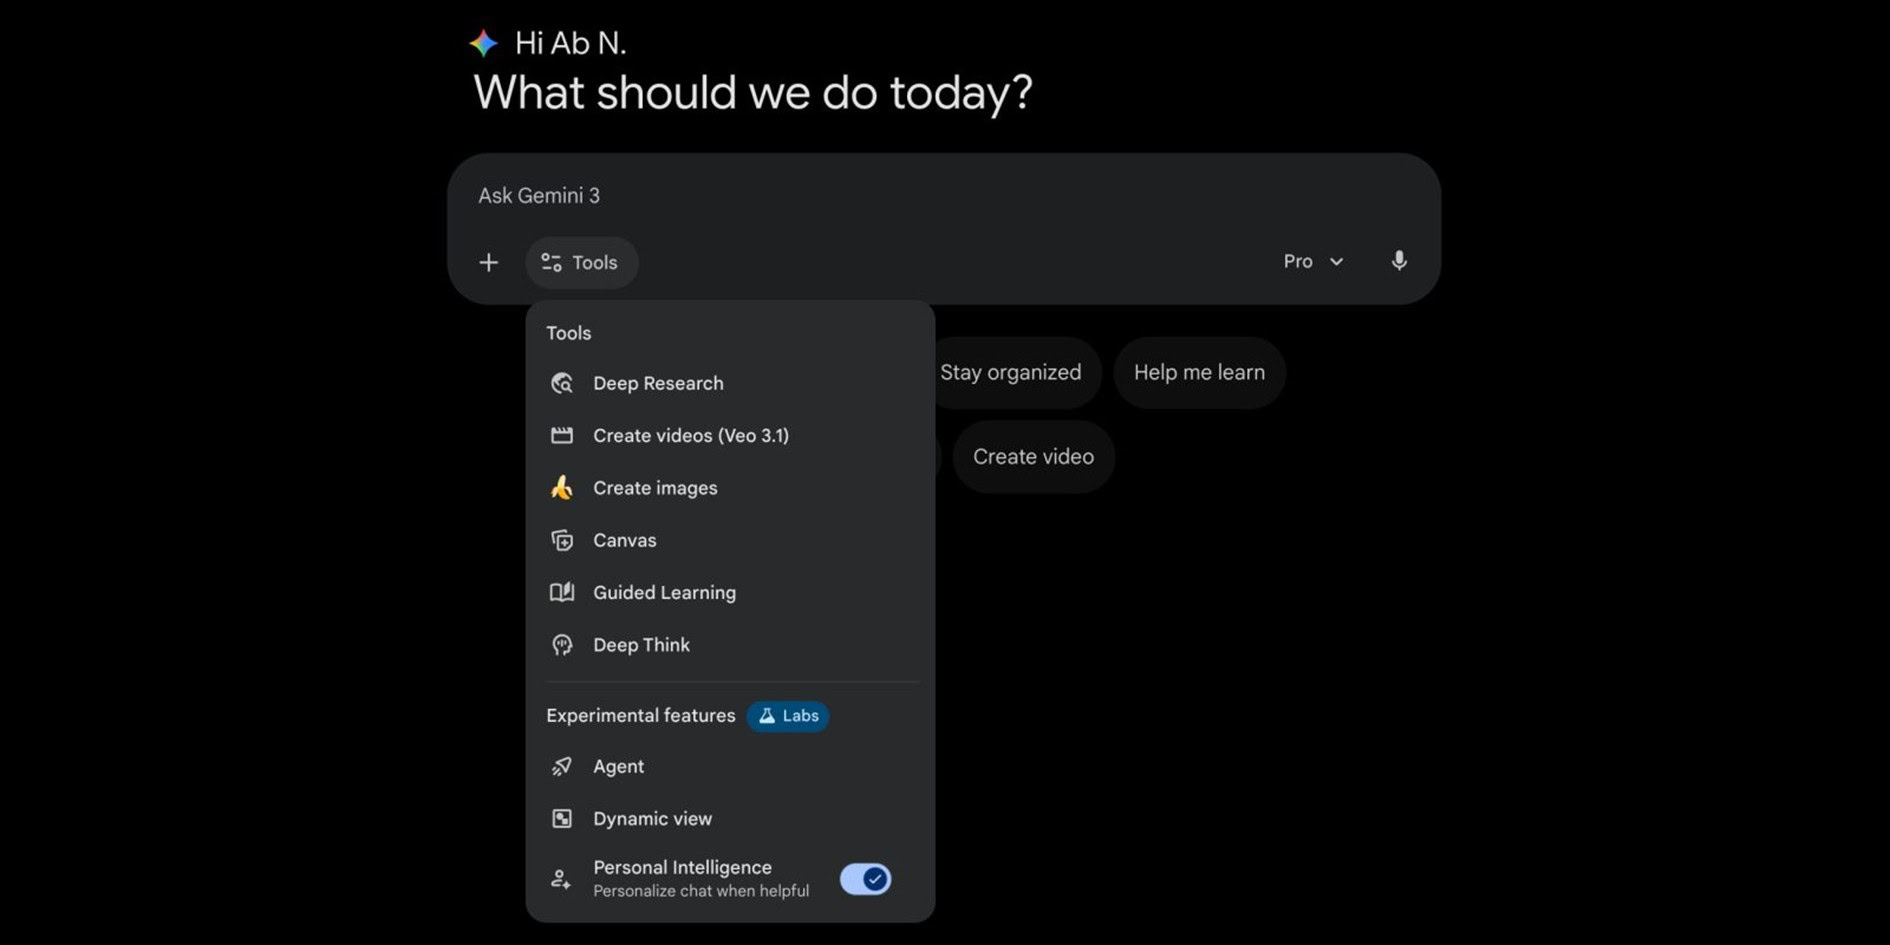Open the Pro model dropdown

point(1313,261)
